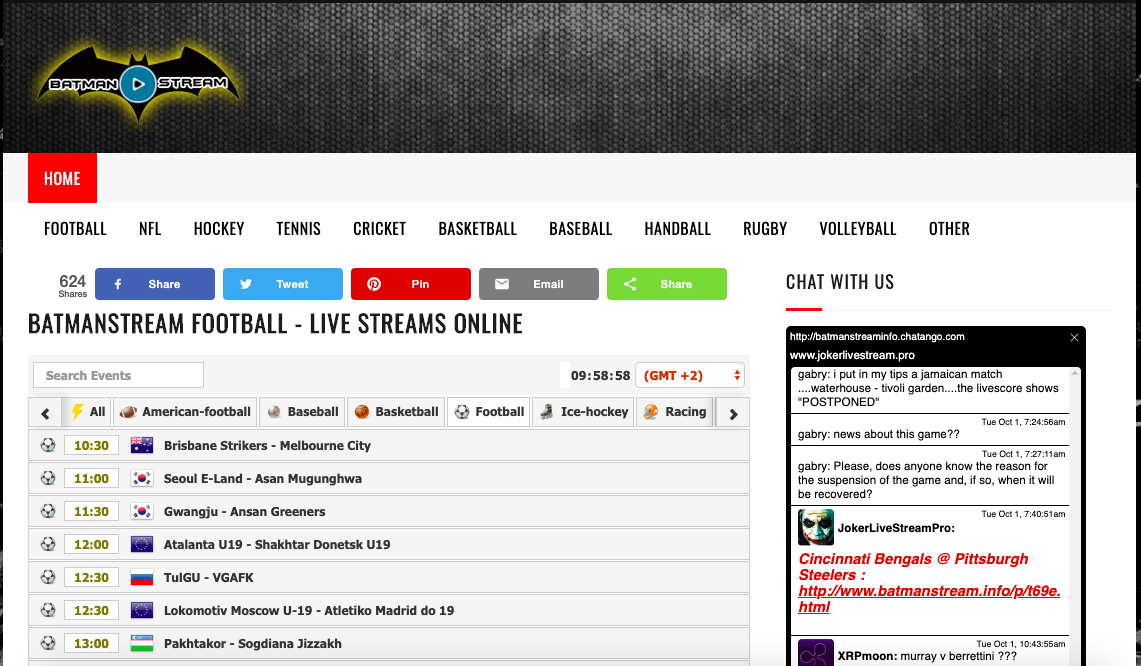
Task: Click soccer ball icon in Atalanta U19 row
Action: [48, 544]
